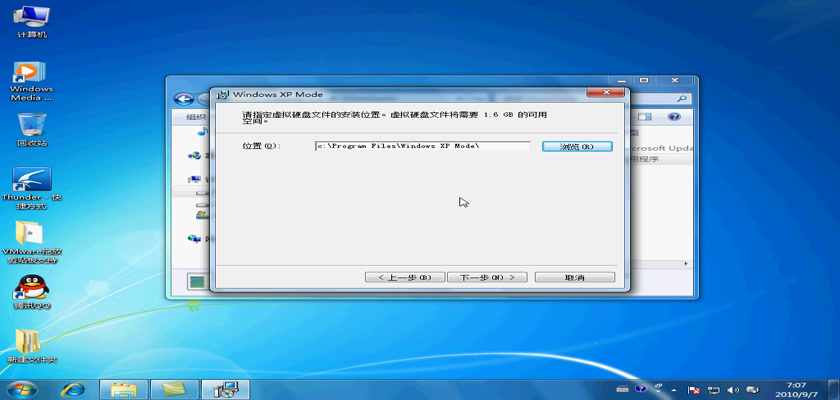Open the VMware folder on desktop
Screen dimensions: 840x400
coord(32,235)
